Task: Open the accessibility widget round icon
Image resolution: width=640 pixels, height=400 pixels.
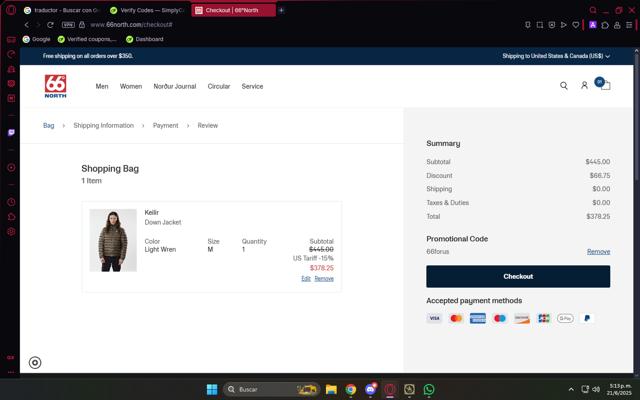Action: [x=35, y=362]
